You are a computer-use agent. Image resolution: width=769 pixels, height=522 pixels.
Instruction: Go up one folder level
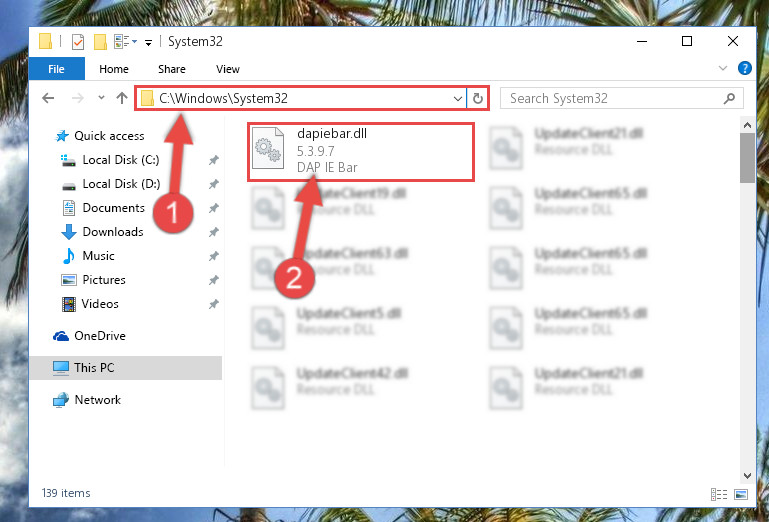(122, 98)
